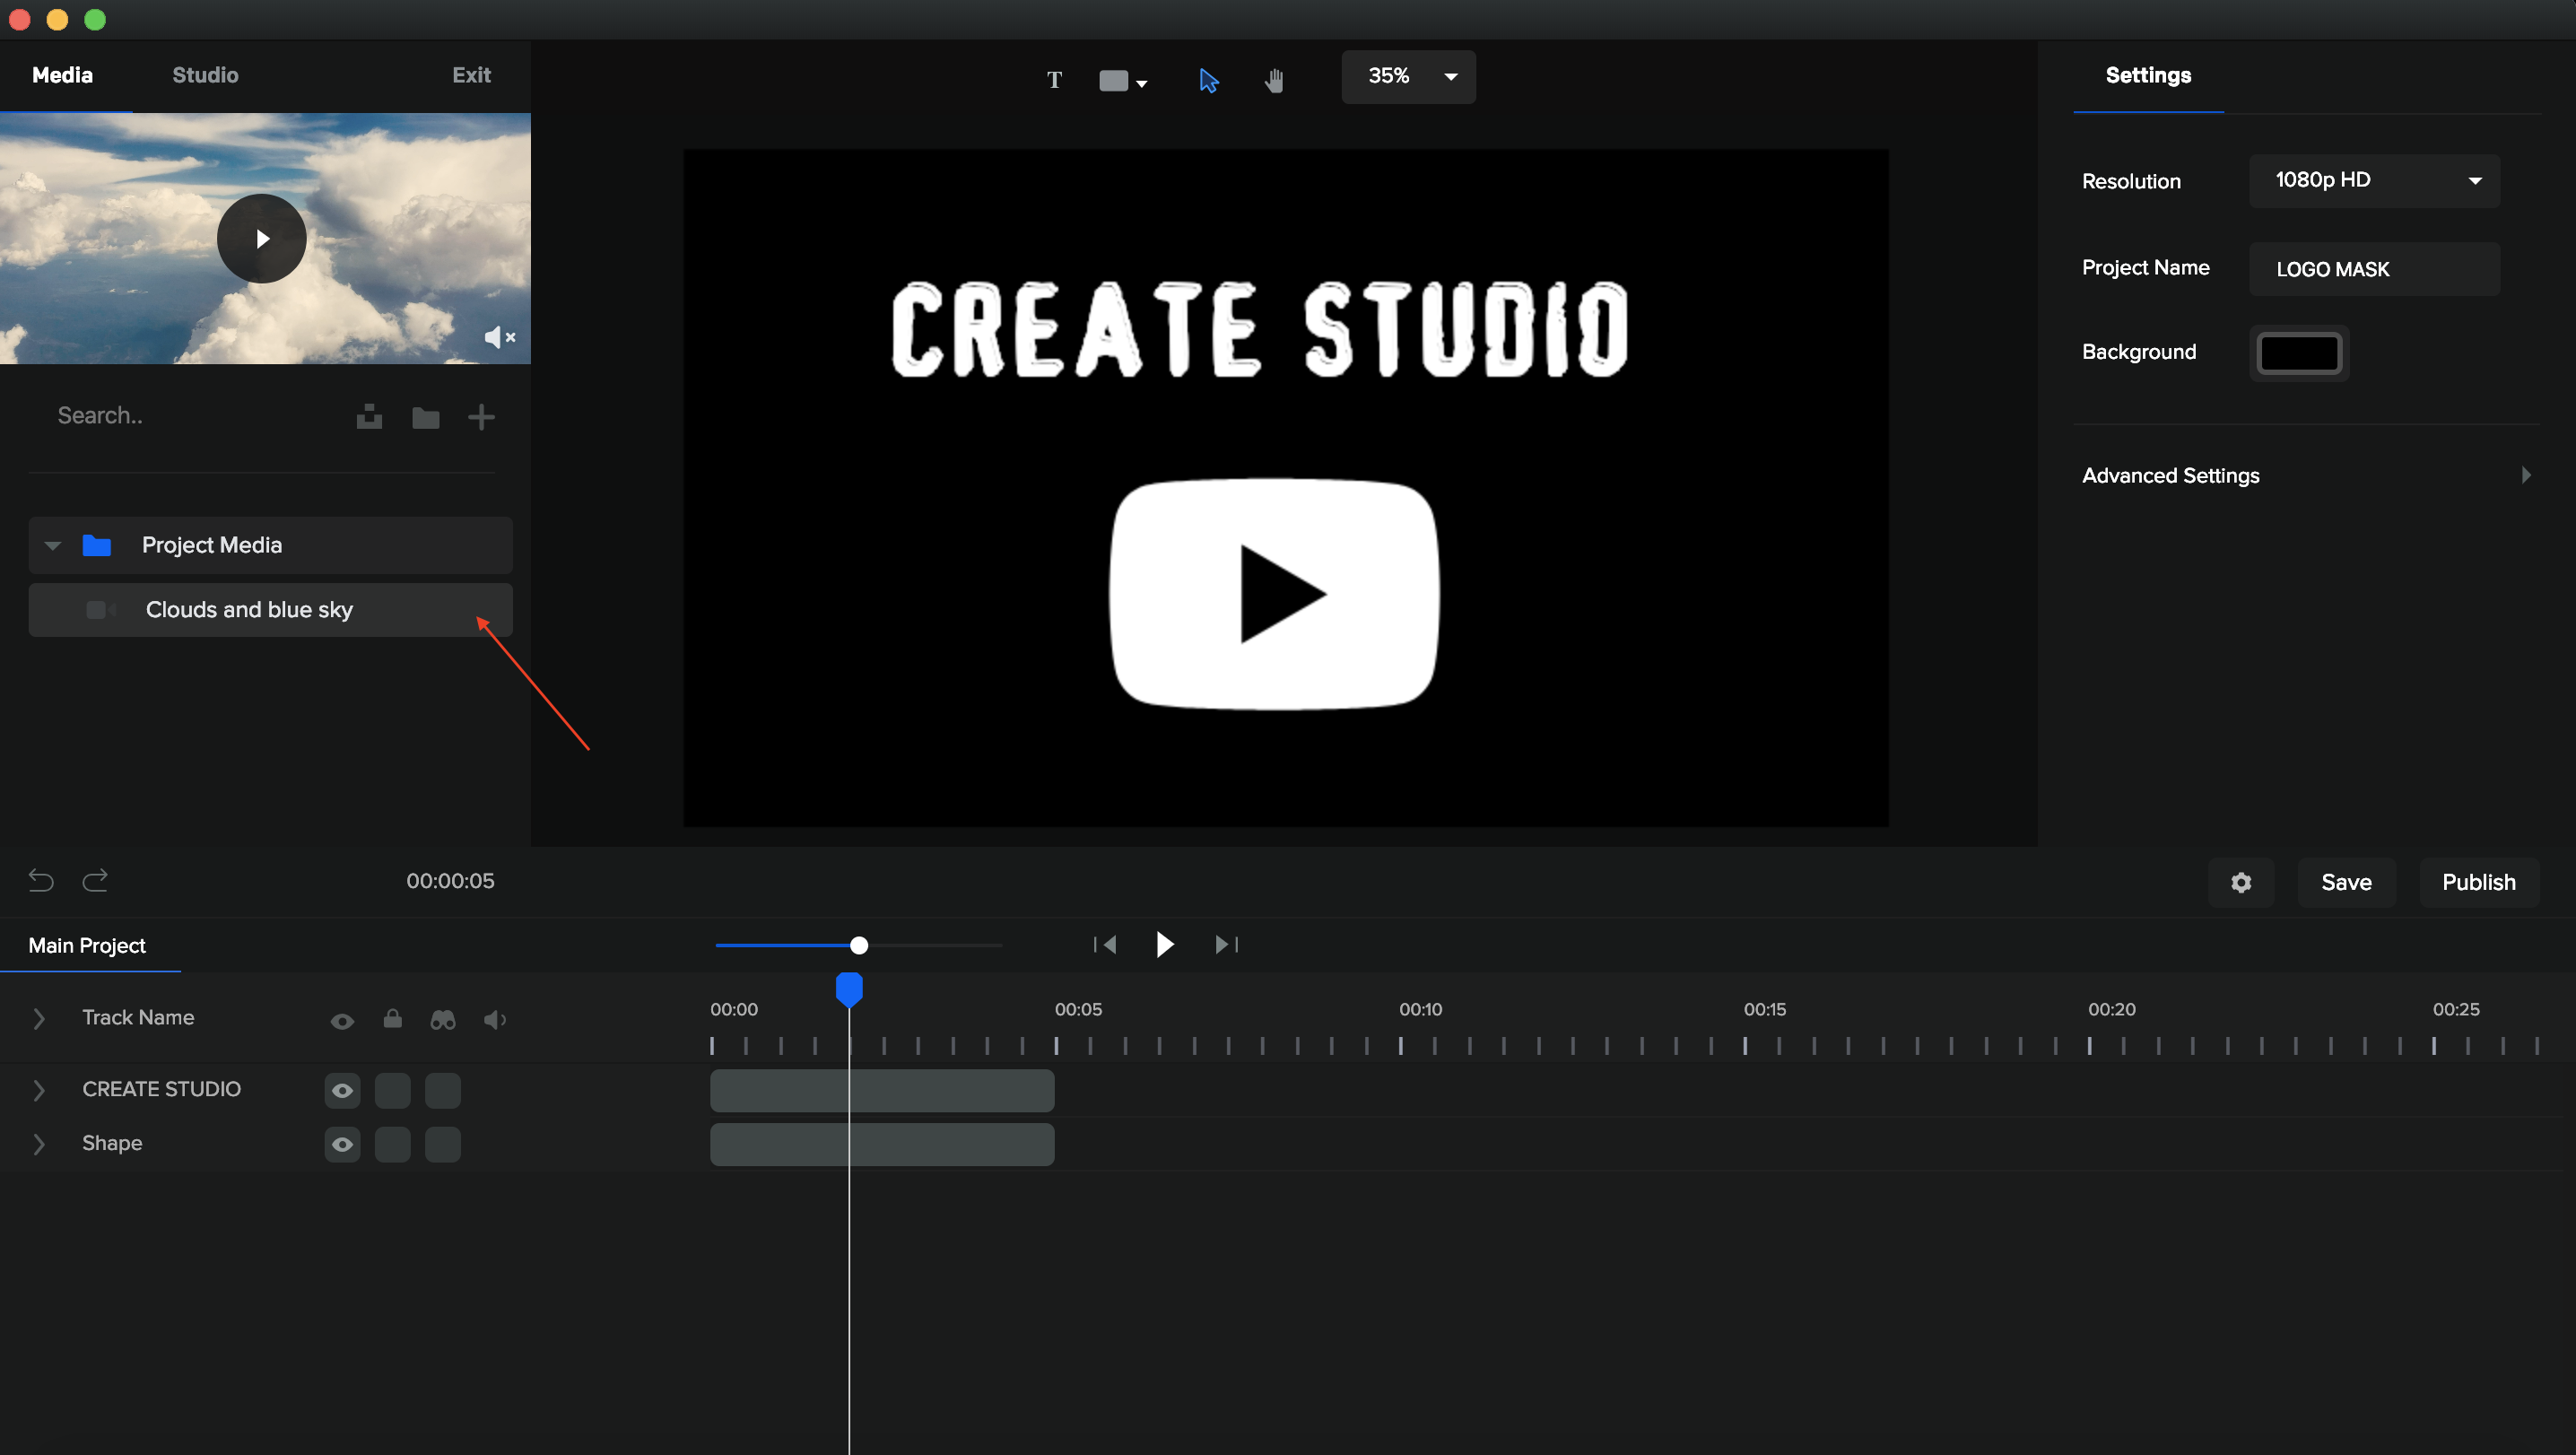Jump to timeline start
The width and height of the screenshot is (2576, 1455).
[1105, 944]
